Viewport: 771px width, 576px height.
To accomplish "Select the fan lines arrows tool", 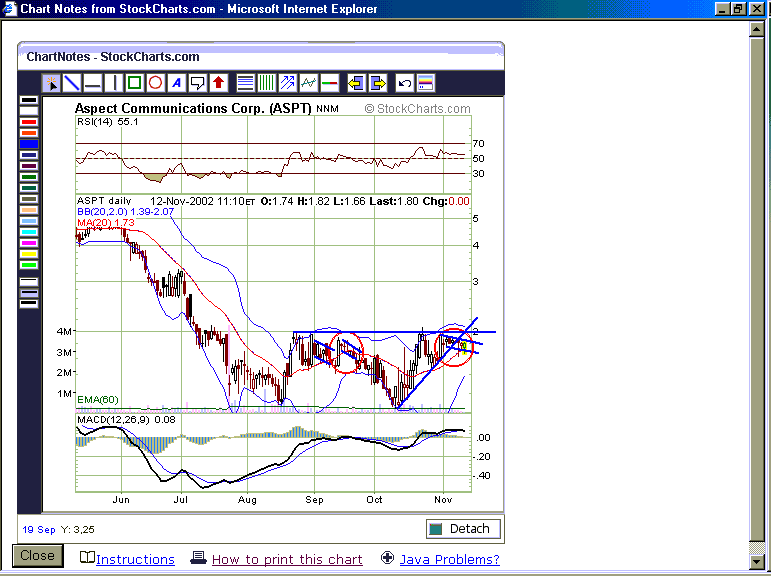I will (x=287, y=83).
